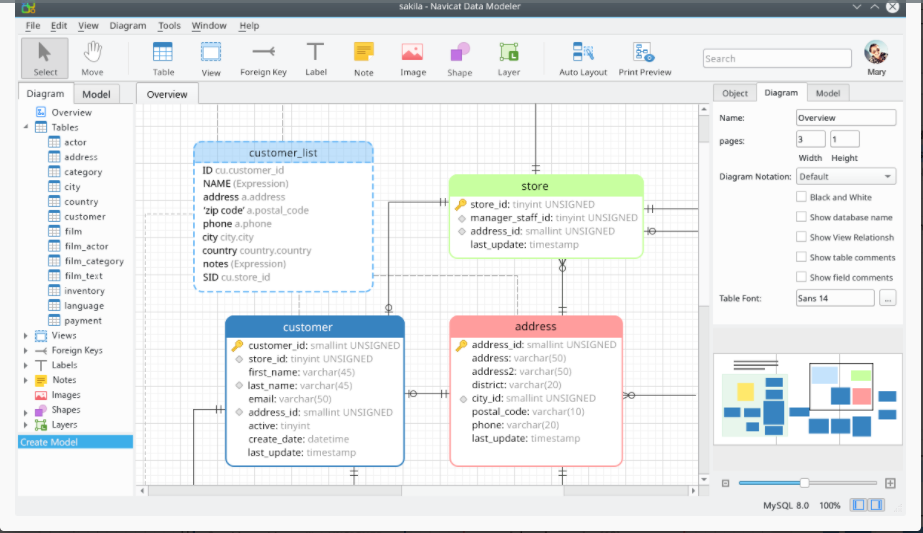Click the horizontal scrollbar of canvas
The width and height of the screenshot is (923, 533).
click(x=483, y=490)
